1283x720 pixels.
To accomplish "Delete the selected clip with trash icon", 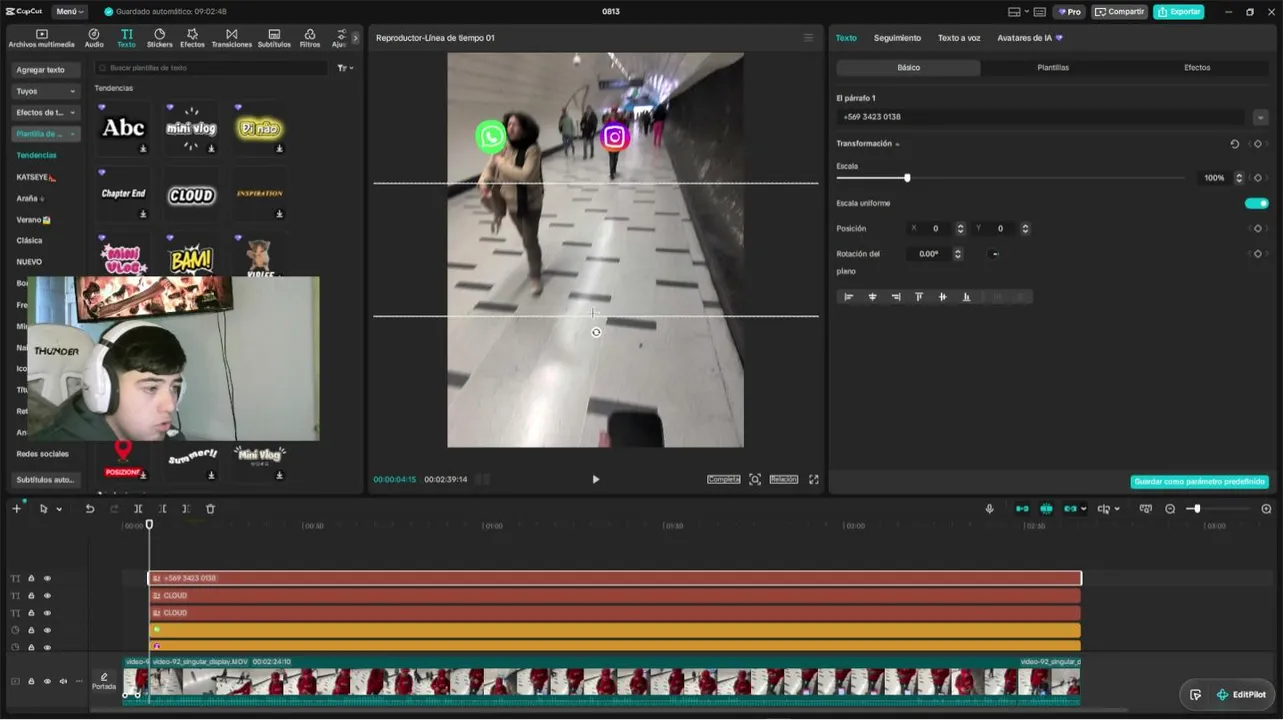I will click(x=210, y=509).
